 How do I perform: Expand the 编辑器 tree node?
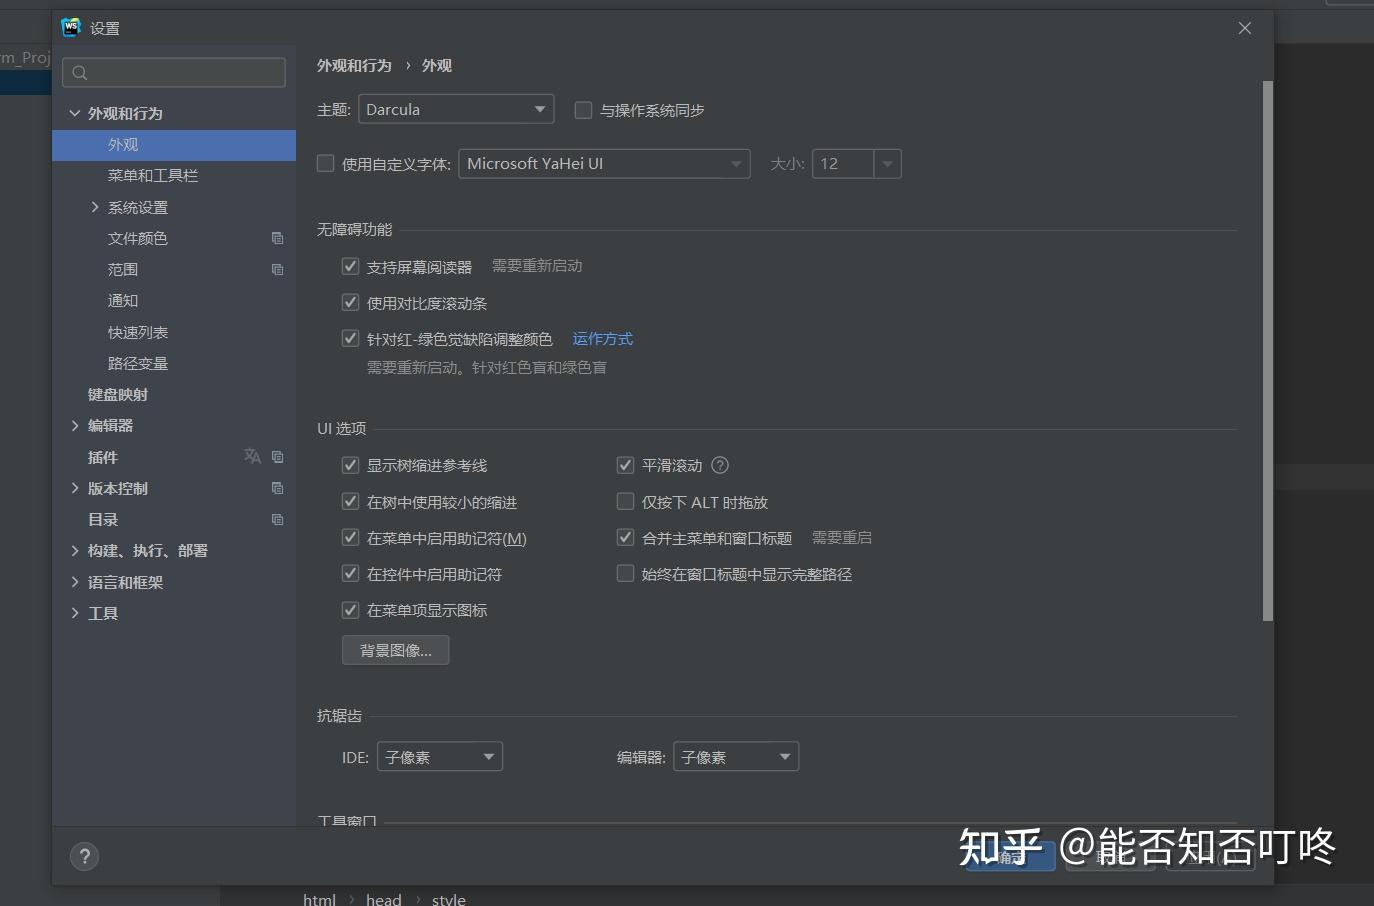point(74,425)
